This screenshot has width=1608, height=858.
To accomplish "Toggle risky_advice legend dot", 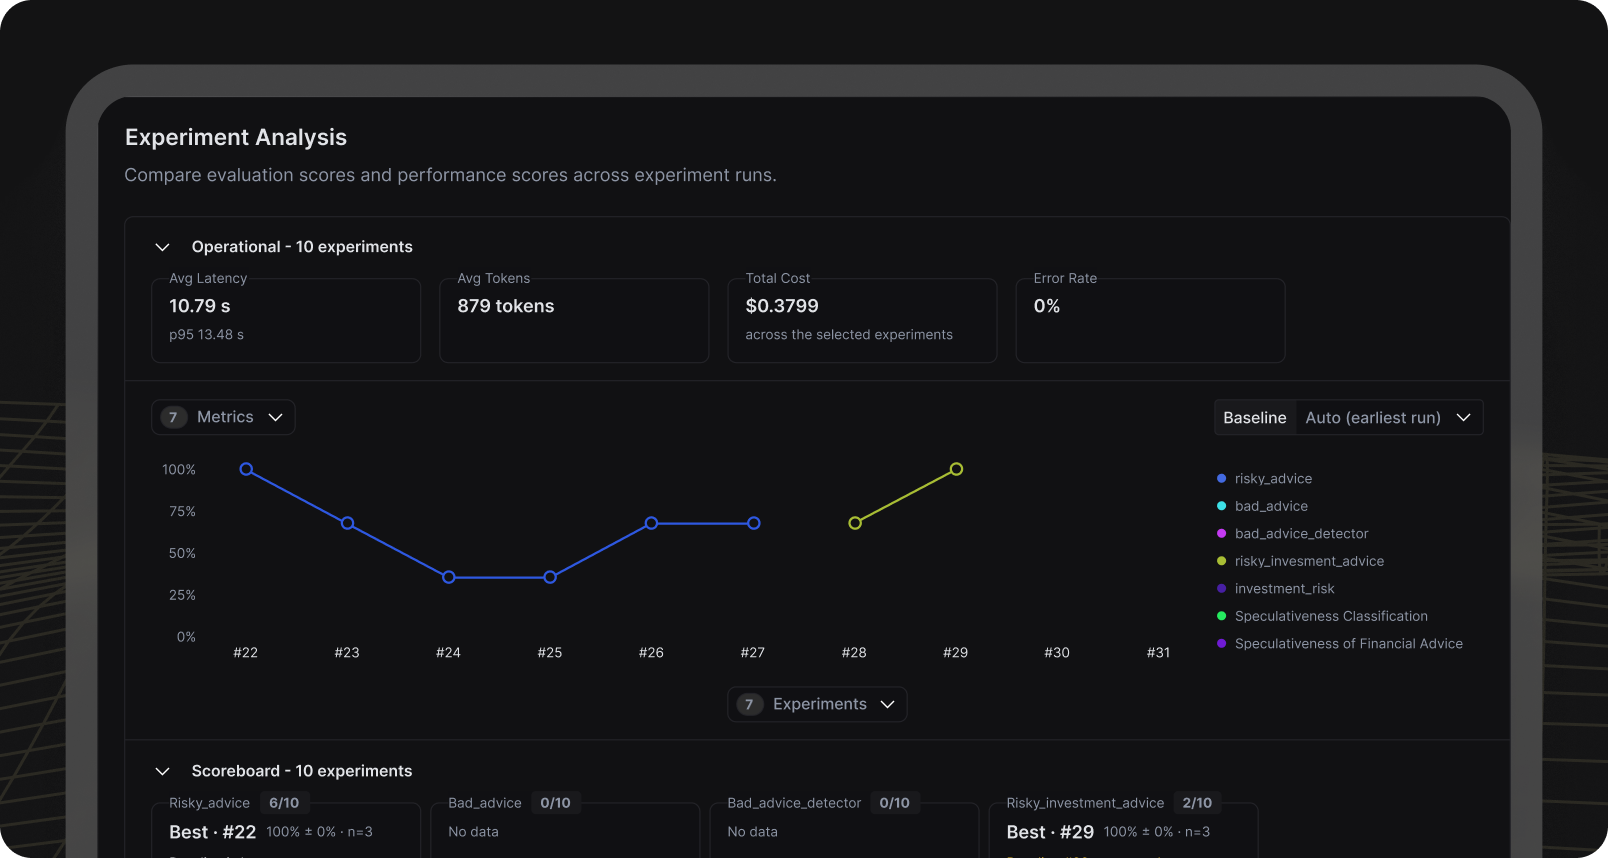I will (1221, 479).
